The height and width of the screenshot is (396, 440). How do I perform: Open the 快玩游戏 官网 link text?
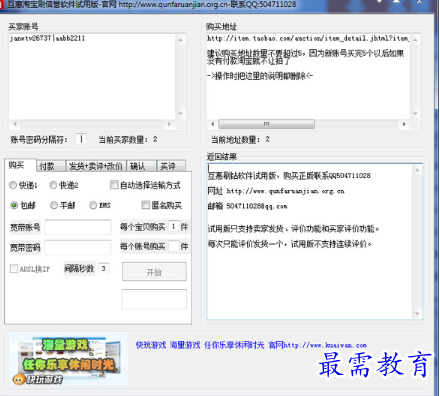[x=251, y=345]
